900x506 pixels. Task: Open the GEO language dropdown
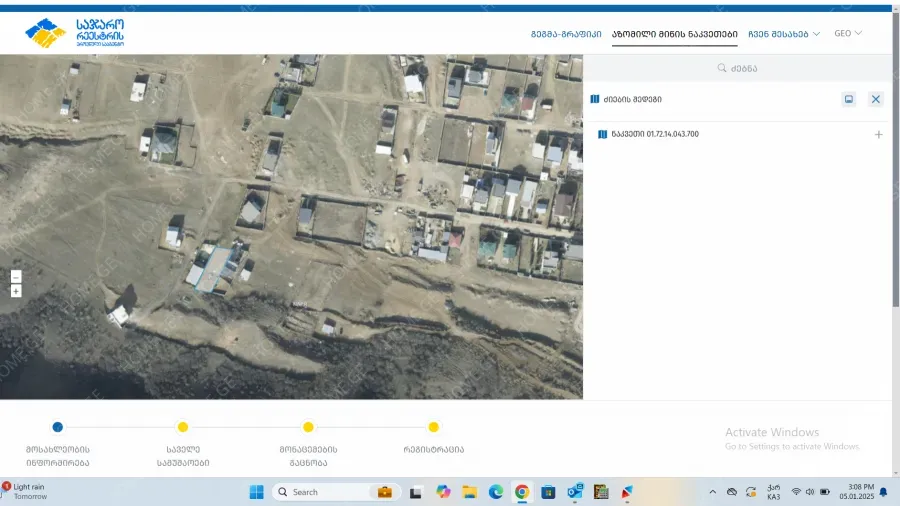tap(847, 33)
